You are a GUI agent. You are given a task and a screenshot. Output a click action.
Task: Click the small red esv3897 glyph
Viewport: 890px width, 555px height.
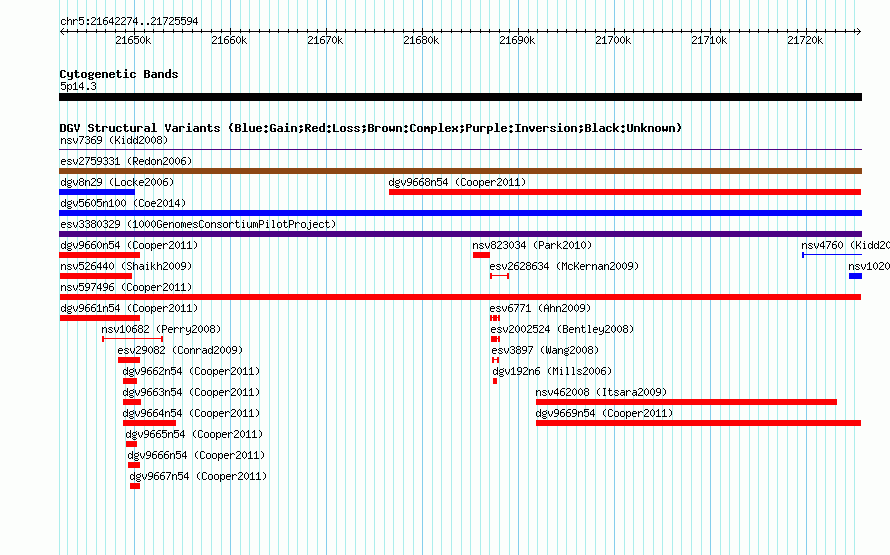[496, 360]
